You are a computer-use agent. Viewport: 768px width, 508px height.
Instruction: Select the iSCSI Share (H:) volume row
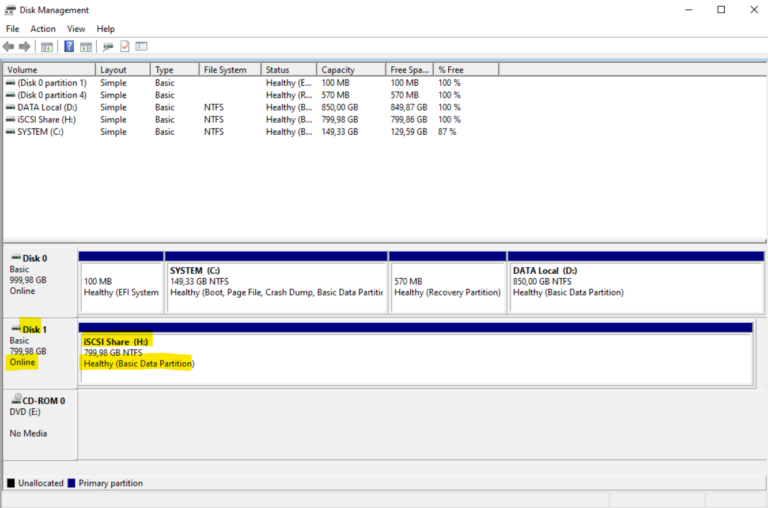coord(43,119)
